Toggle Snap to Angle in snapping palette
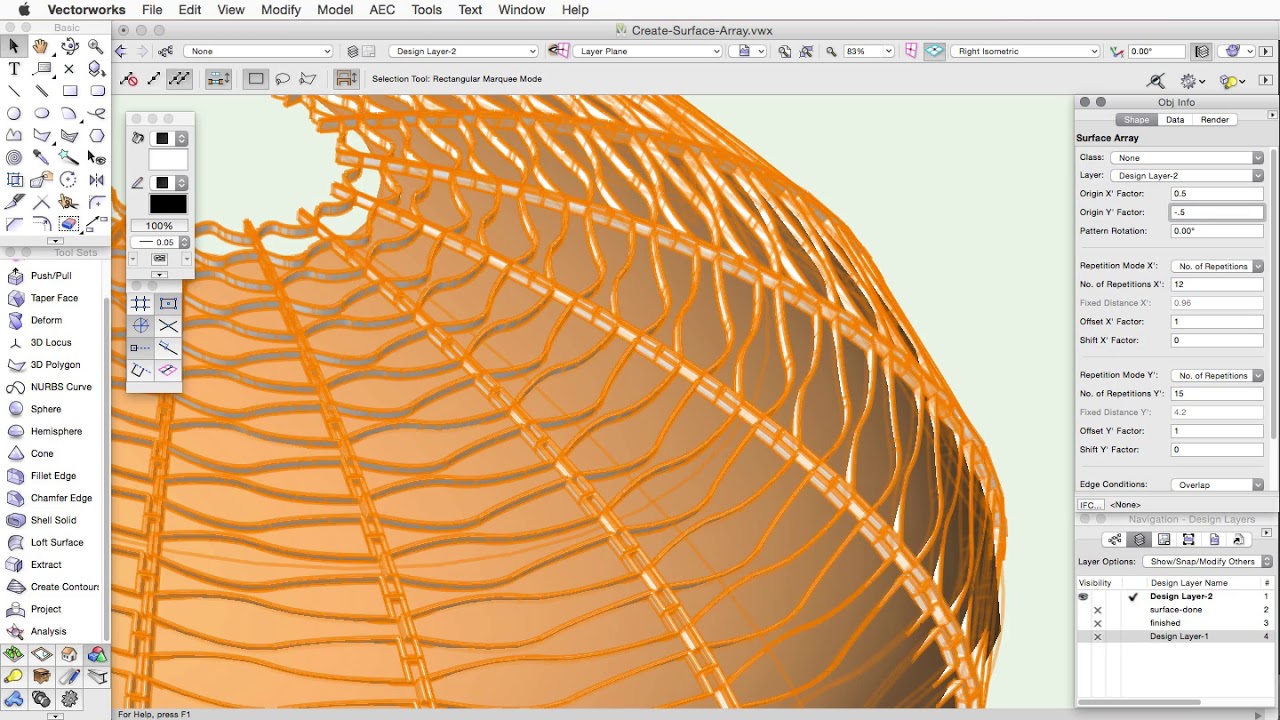The image size is (1280, 720). tap(141, 326)
